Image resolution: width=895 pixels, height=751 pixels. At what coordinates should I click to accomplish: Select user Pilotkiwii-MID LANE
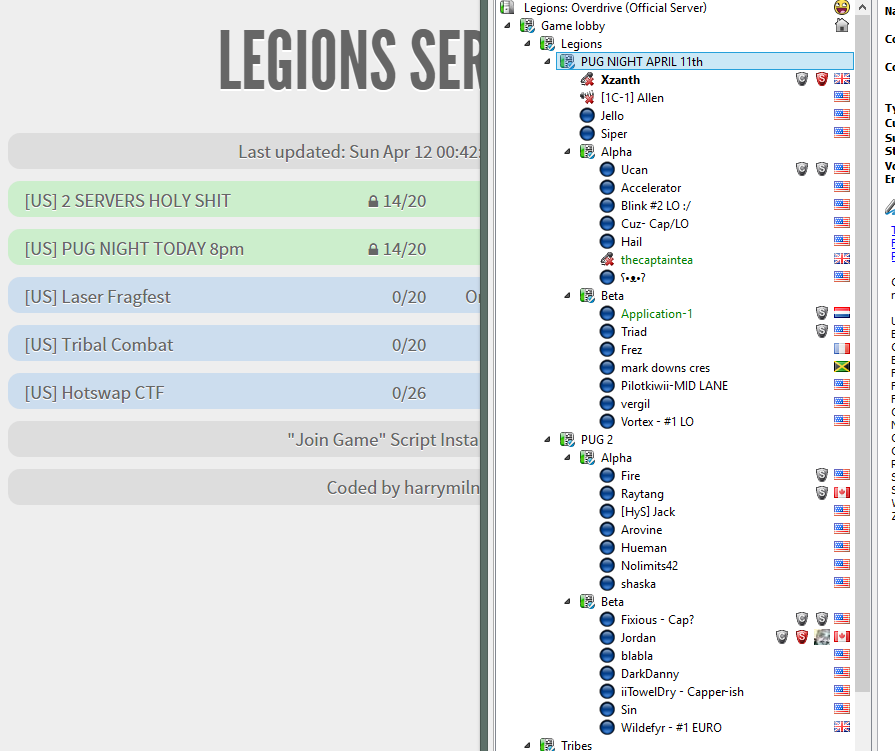pyautogui.click(x=674, y=386)
